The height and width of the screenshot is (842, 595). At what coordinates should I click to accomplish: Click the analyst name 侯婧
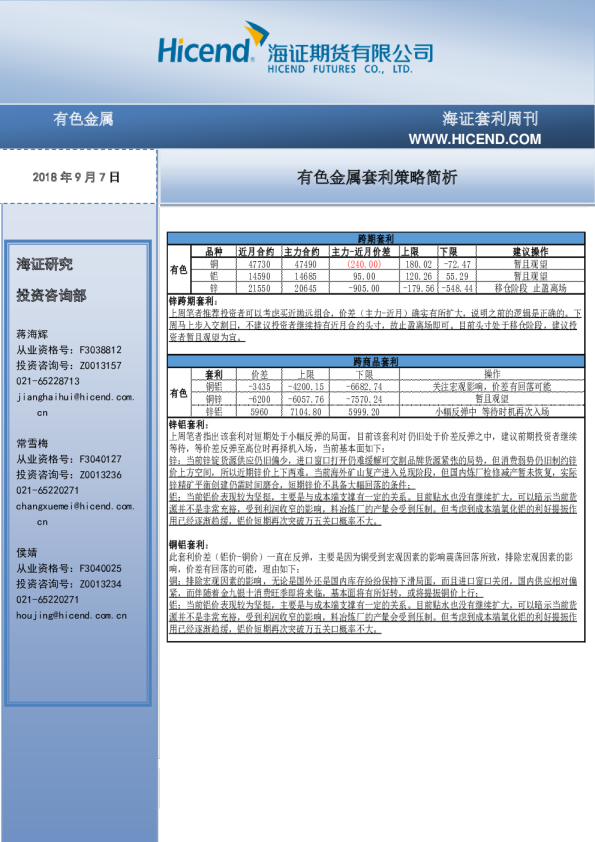point(27,552)
